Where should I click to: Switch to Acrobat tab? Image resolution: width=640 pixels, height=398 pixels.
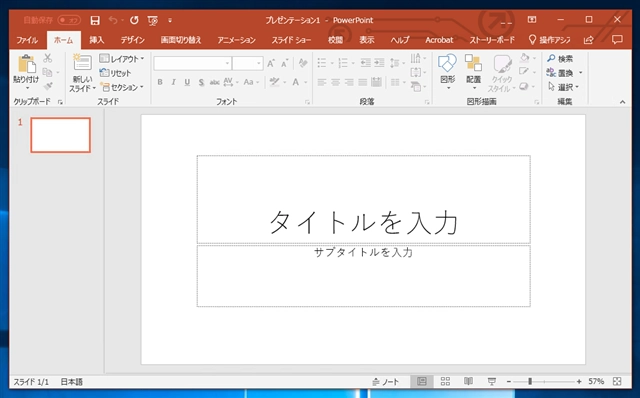(x=439, y=40)
